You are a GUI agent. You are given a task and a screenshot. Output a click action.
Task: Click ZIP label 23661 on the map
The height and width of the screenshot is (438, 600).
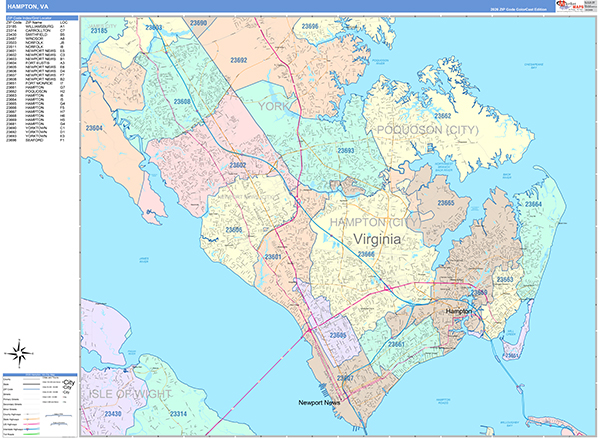tap(396, 344)
